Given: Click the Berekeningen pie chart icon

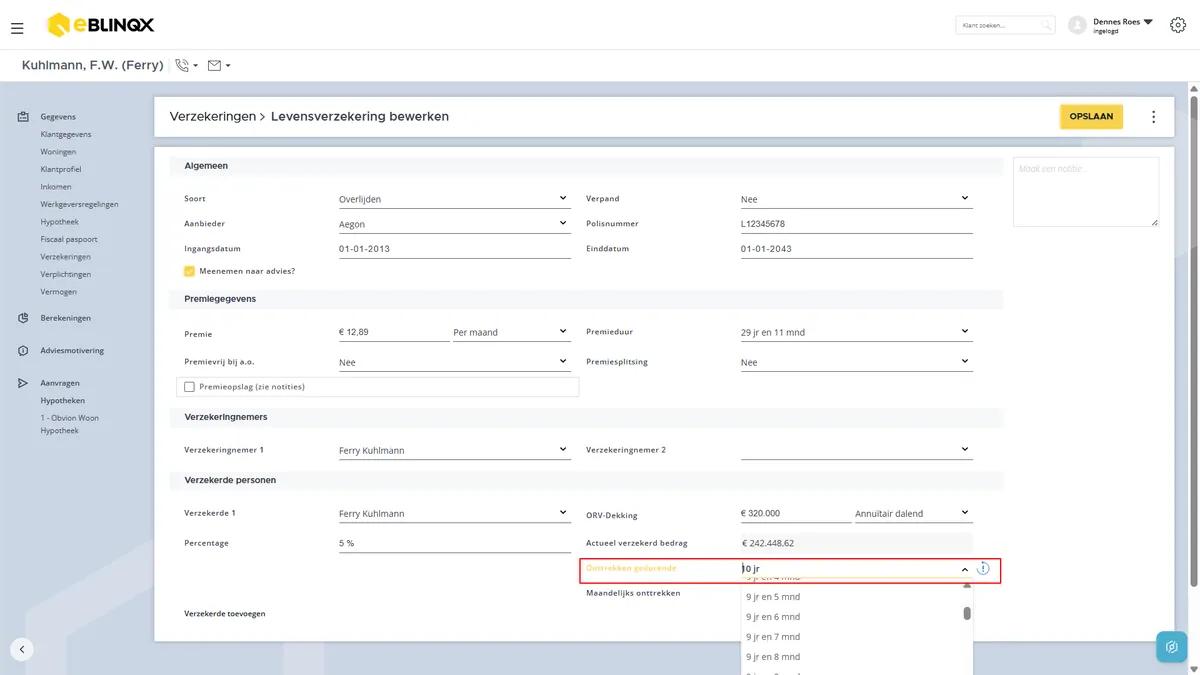Looking at the screenshot, I should tap(23, 318).
